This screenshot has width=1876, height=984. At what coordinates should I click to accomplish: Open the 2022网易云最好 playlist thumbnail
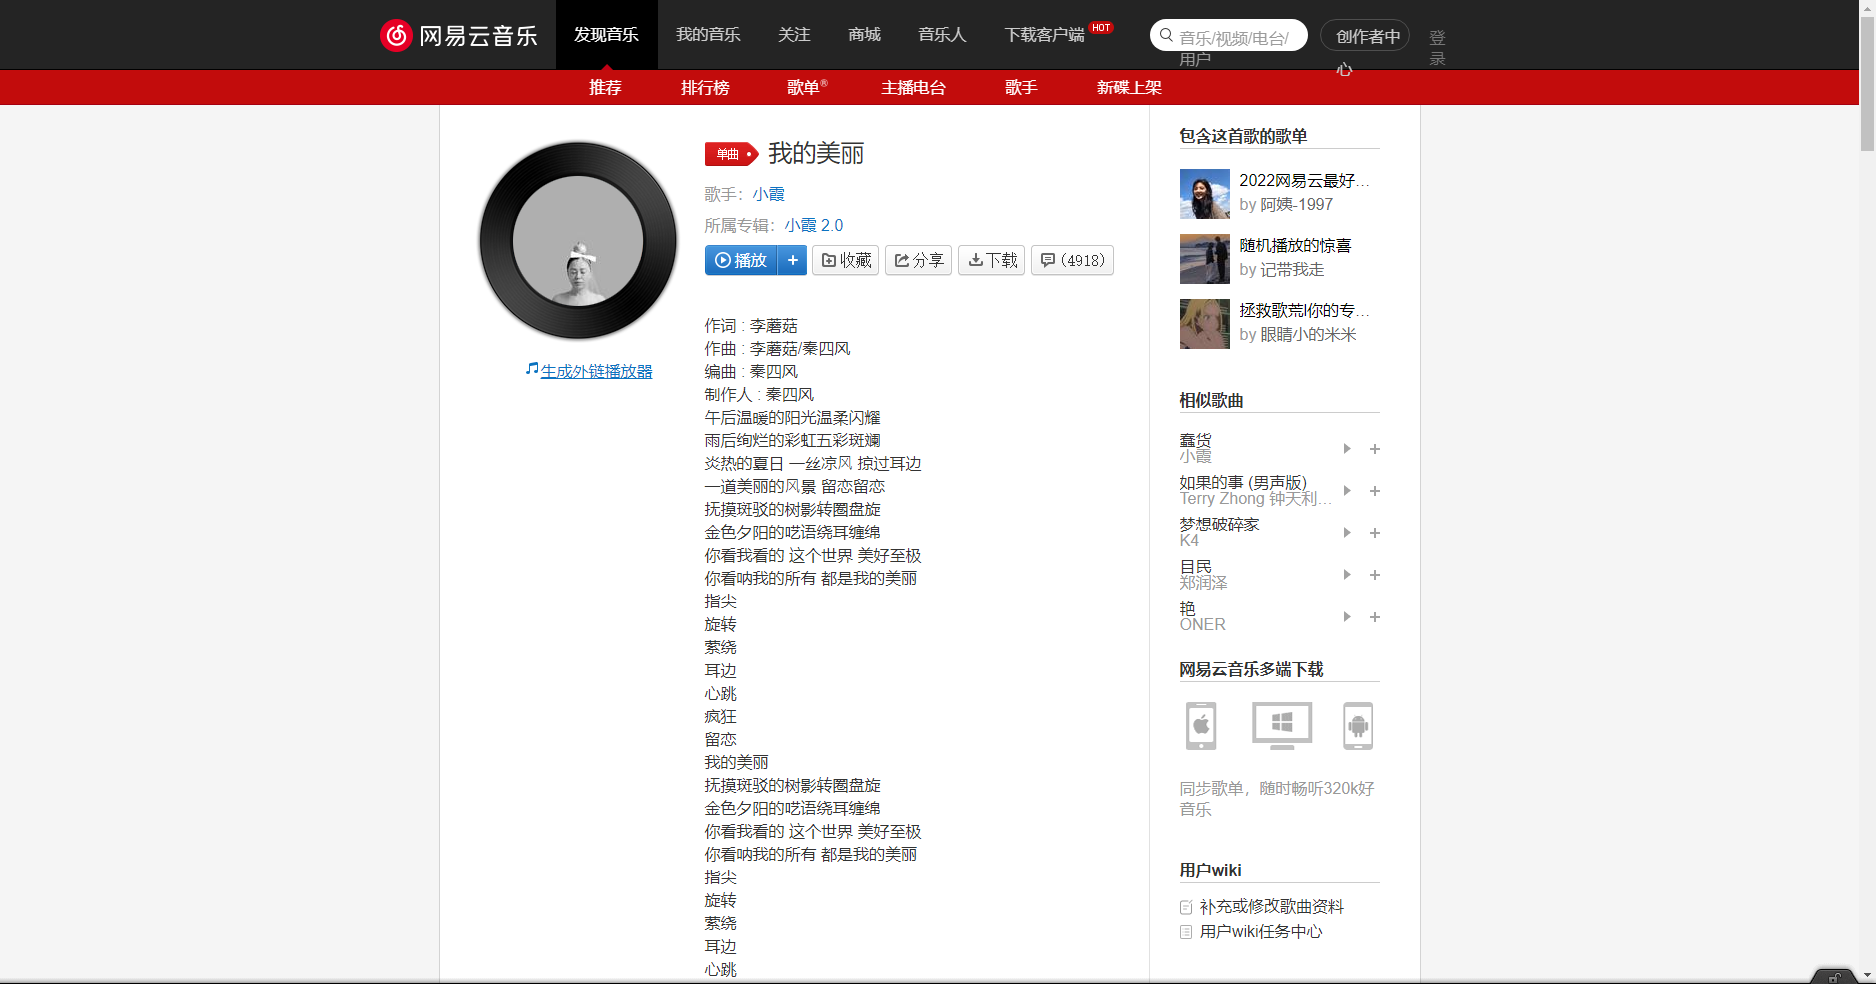1204,194
